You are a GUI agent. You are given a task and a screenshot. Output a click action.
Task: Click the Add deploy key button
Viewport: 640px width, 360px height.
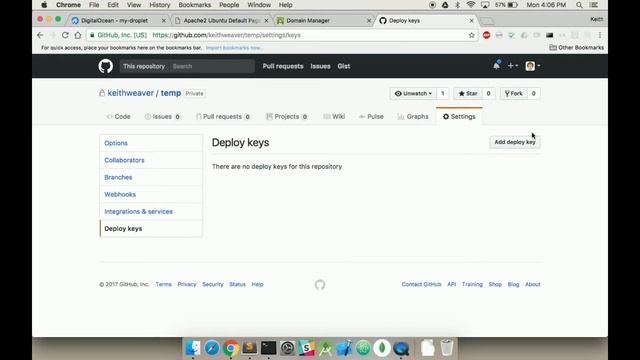515,142
